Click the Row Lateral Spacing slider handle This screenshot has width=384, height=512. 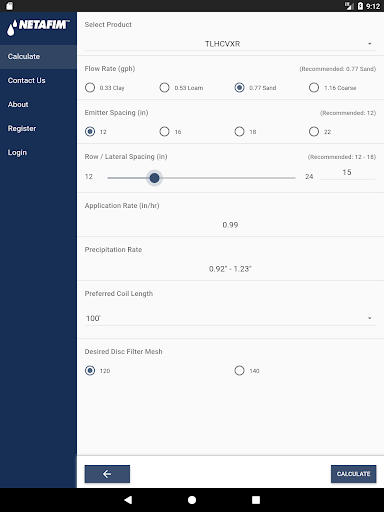[154, 178]
